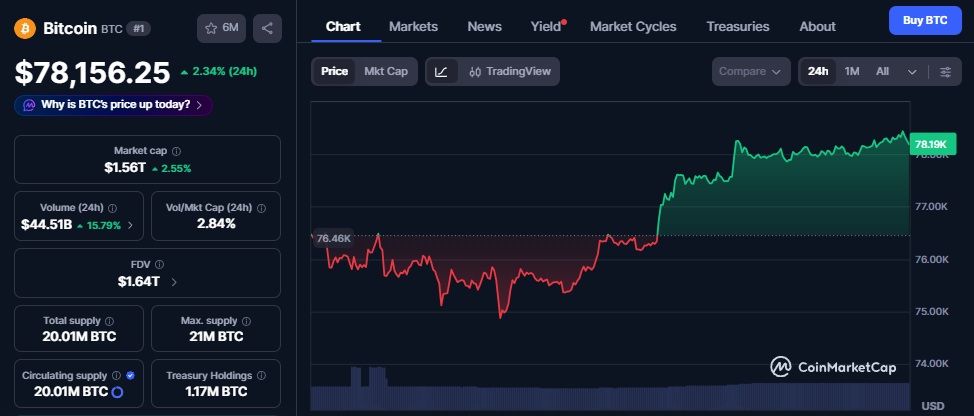Click the Volume (24h) info icon

pos(112,208)
